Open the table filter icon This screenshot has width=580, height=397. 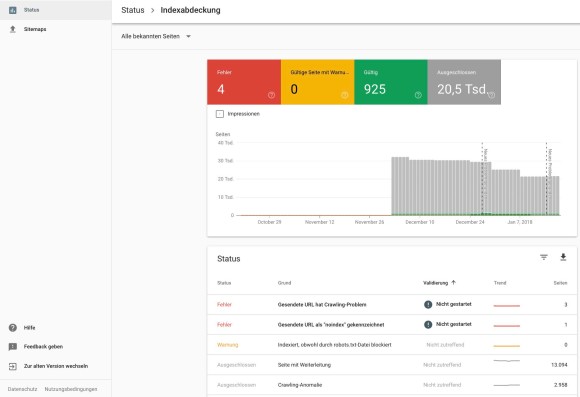[543, 257]
